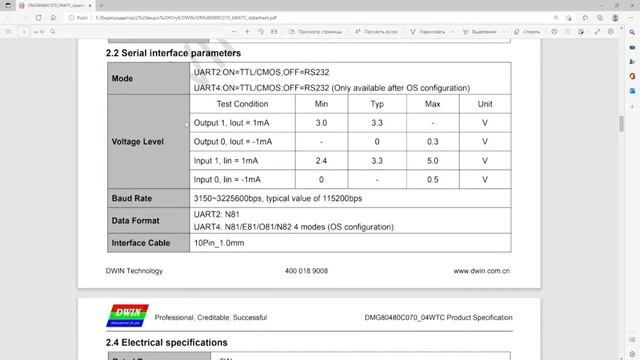
Task: Click the zoom magnifier in the address bar
Action: [x=556, y=18]
